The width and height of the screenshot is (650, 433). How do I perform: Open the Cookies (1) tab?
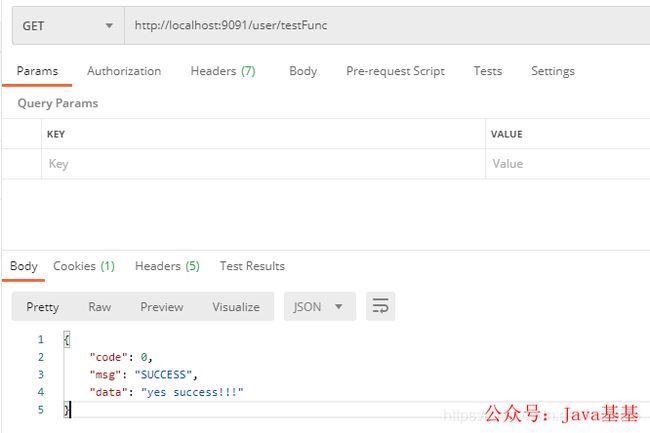click(x=84, y=266)
